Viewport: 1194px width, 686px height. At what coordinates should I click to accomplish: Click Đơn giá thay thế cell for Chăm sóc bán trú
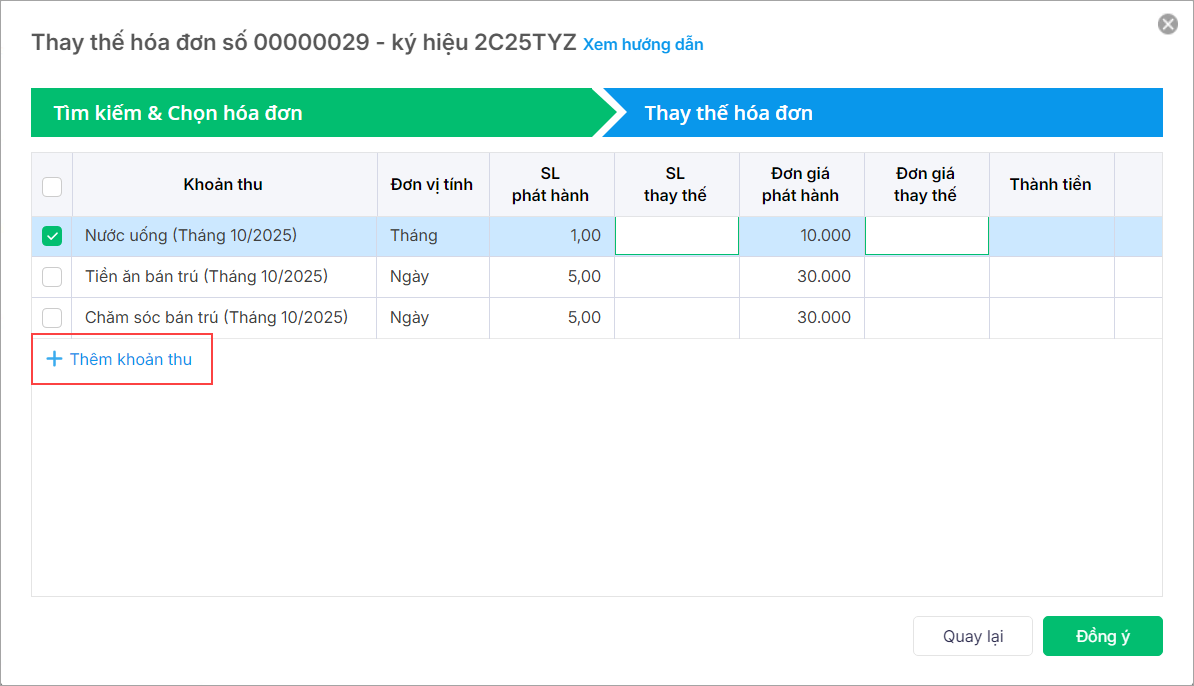coord(926,318)
